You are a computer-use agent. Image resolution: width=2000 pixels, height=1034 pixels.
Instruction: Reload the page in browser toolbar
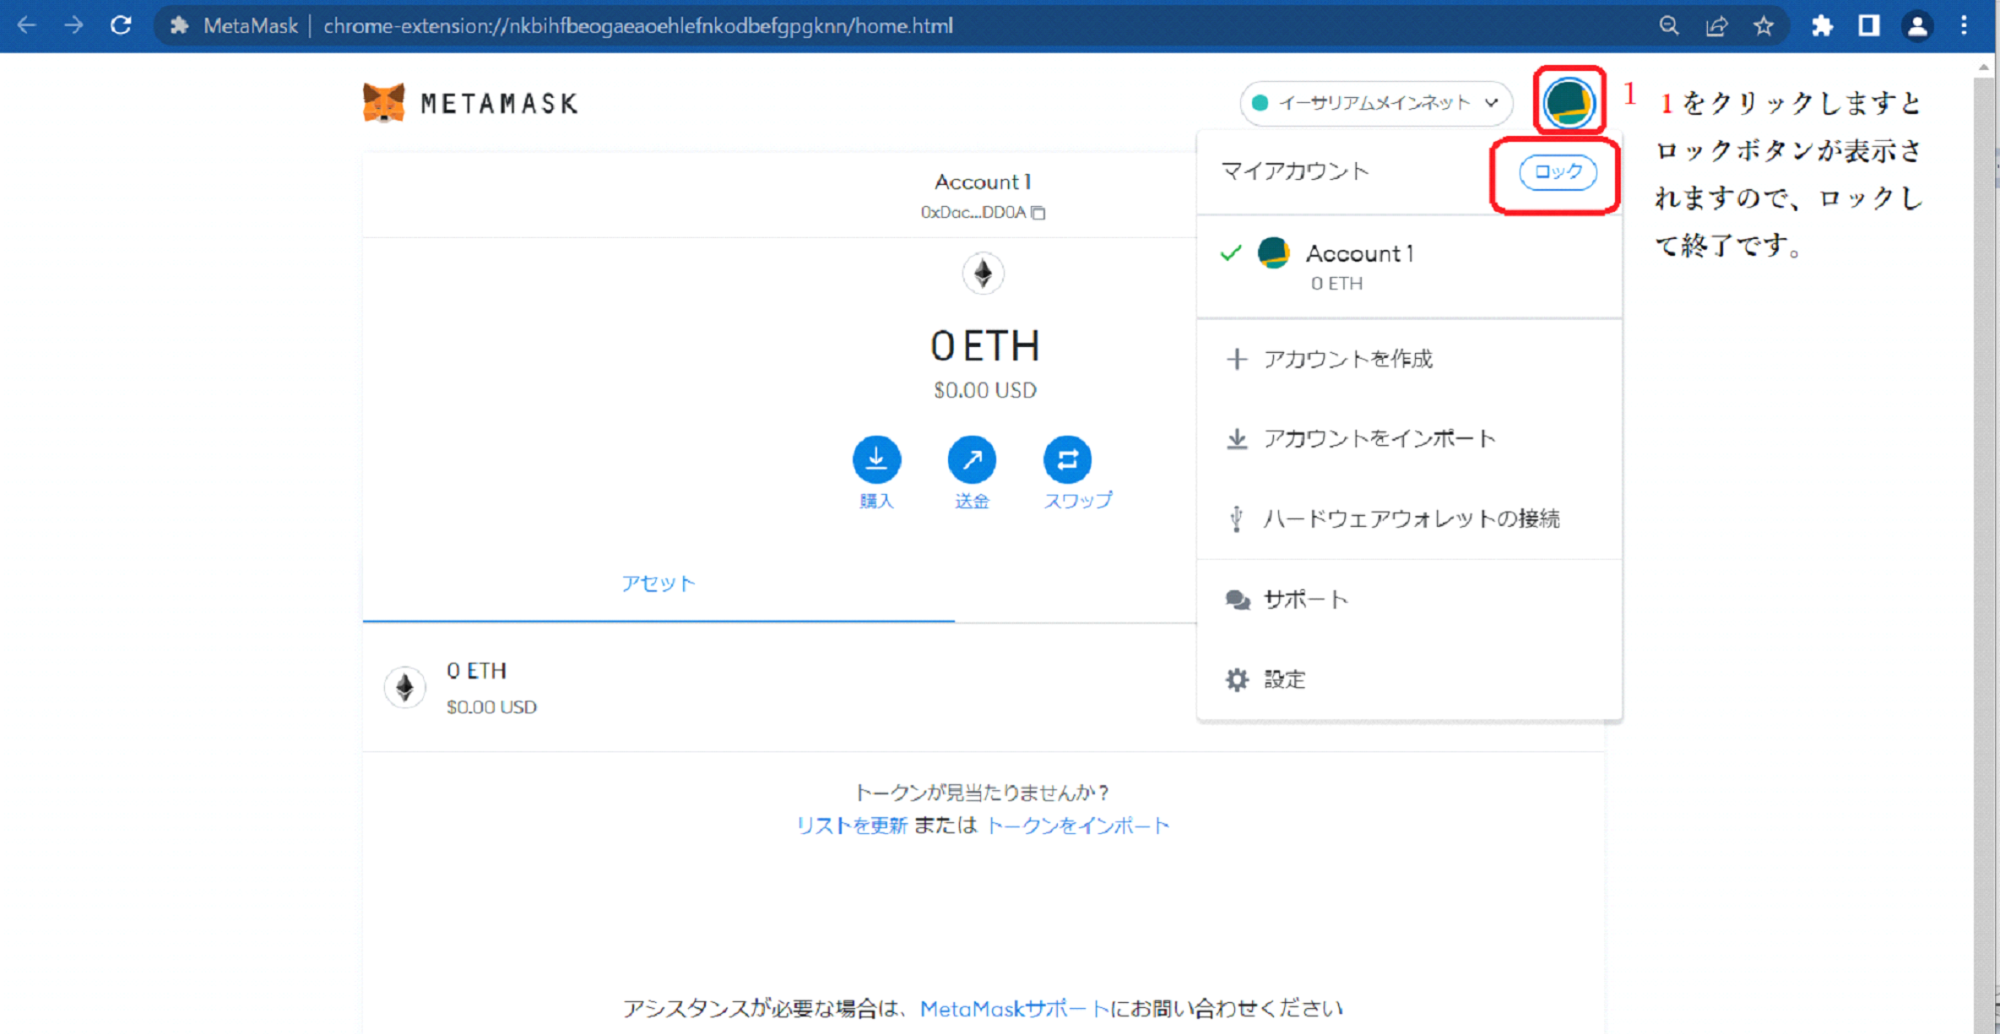(x=121, y=25)
